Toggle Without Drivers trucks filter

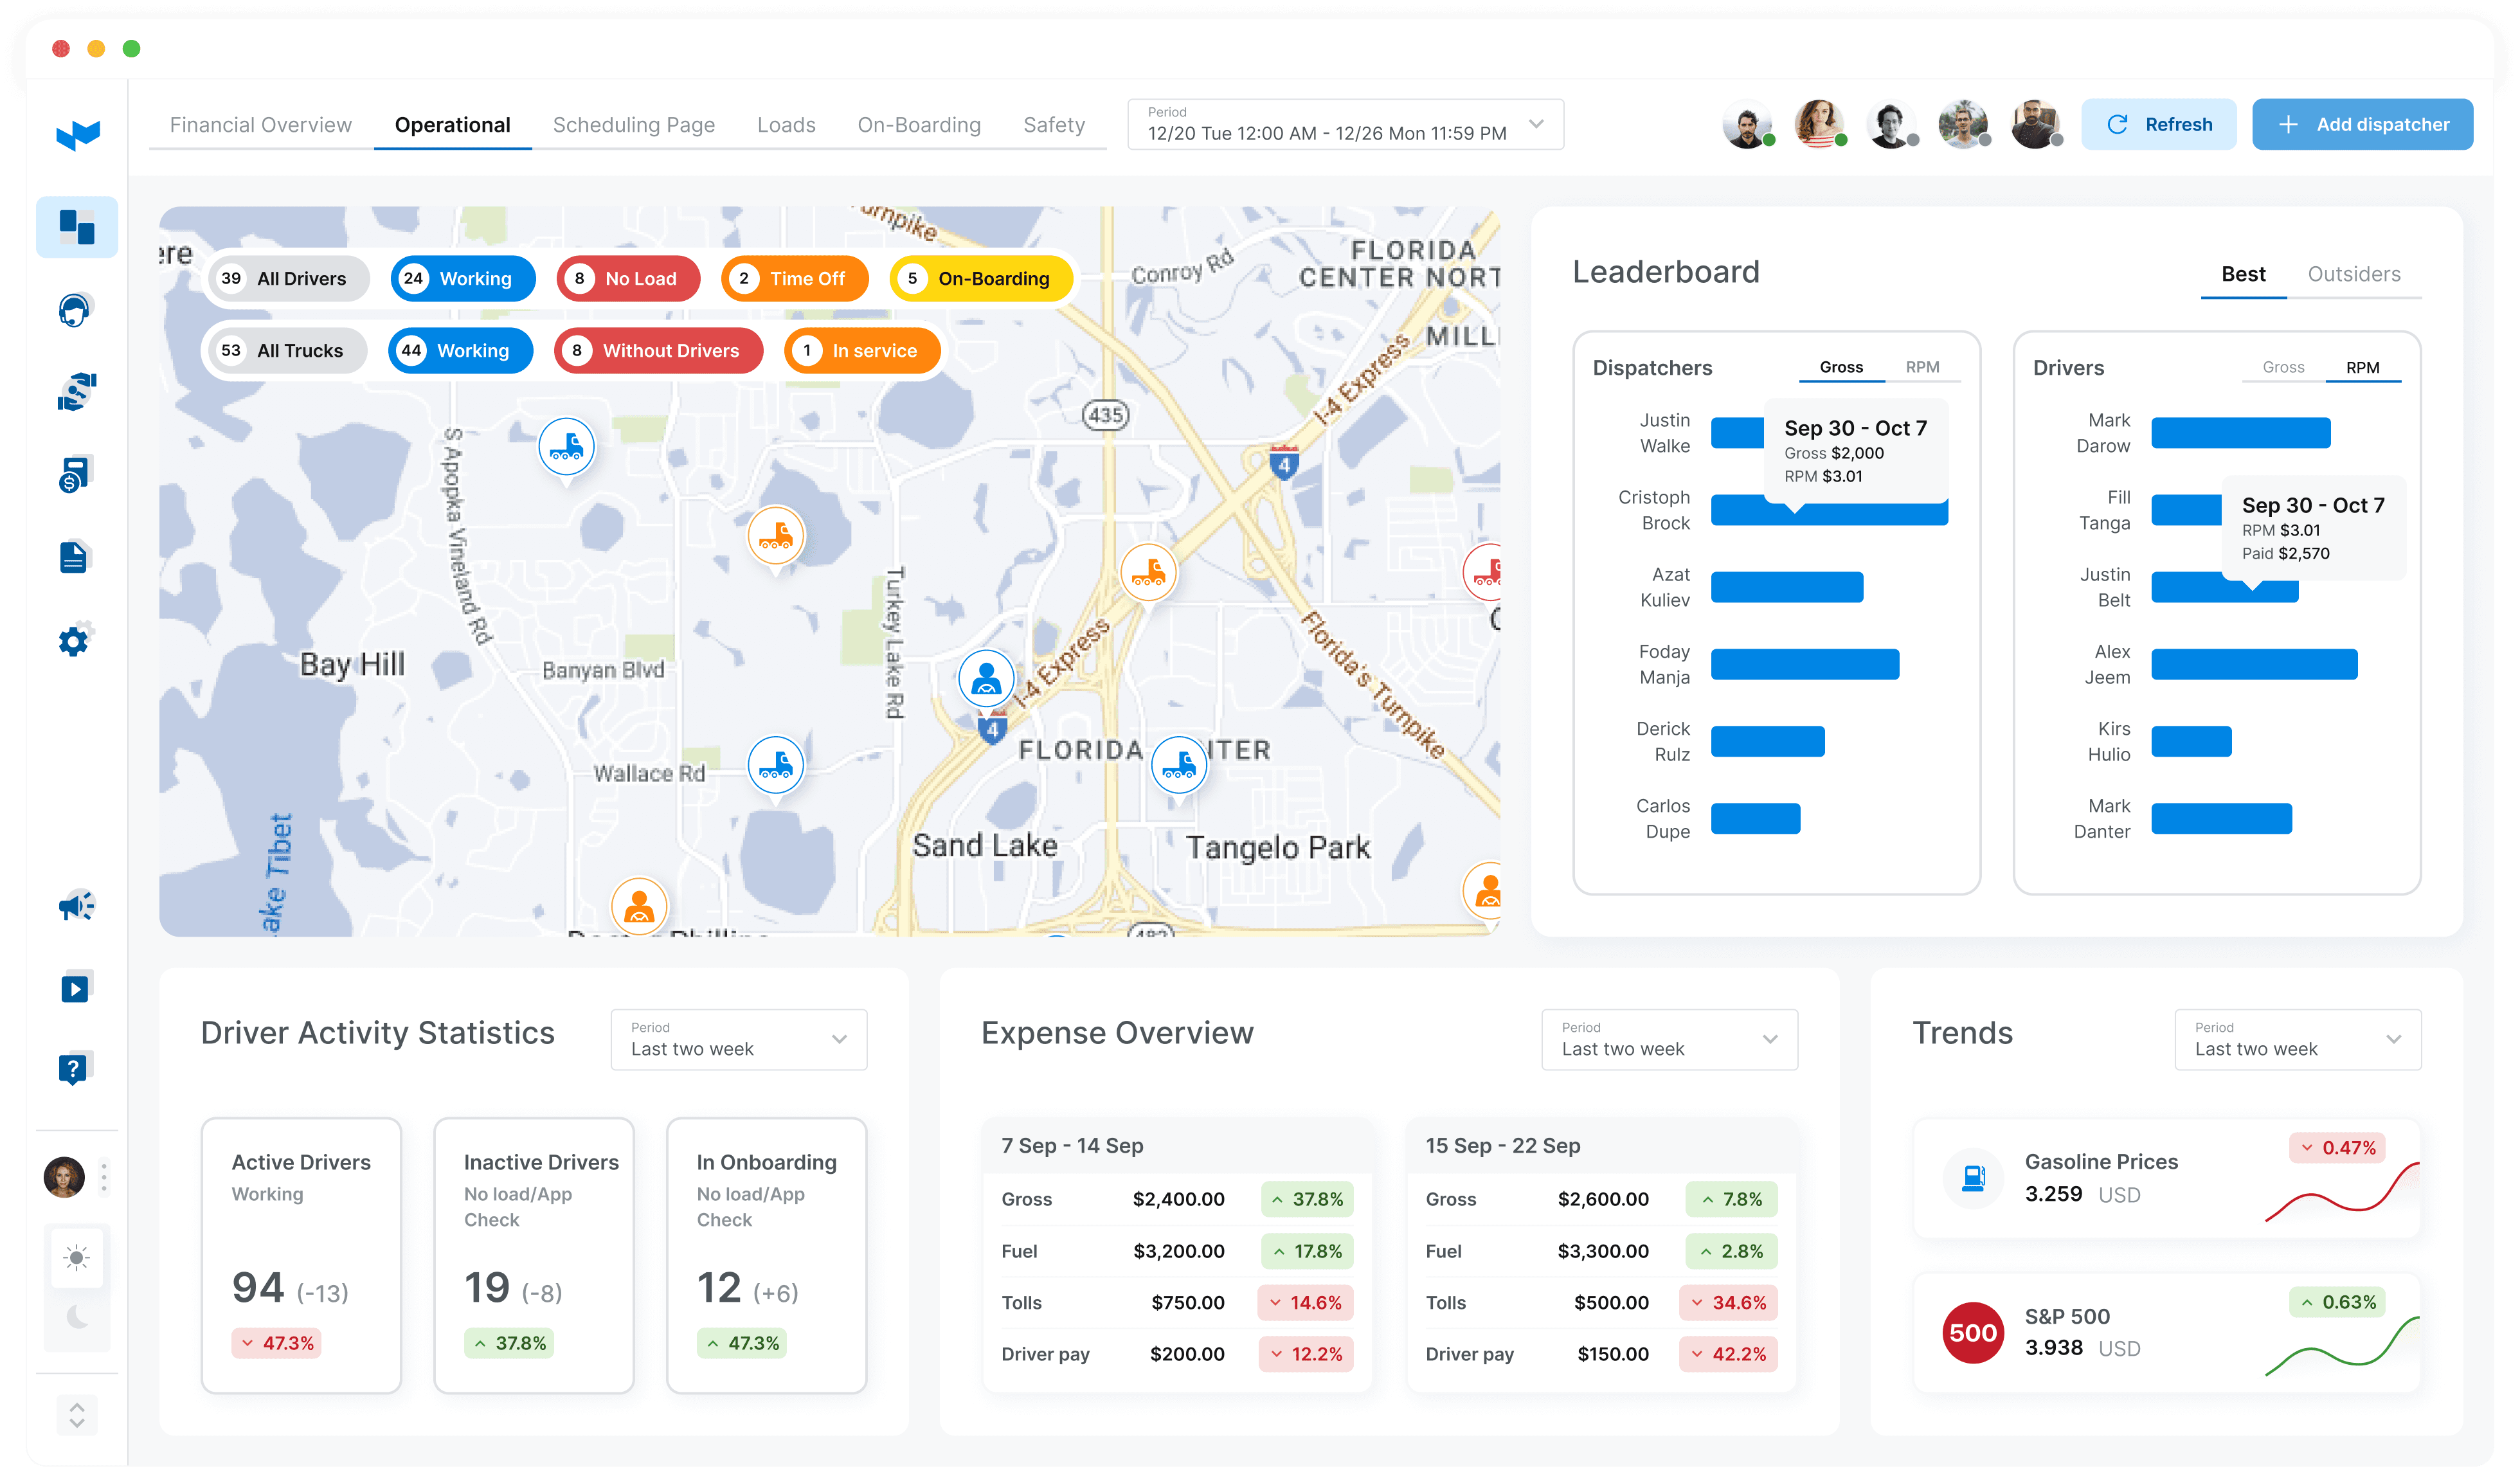(x=658, y=350)
